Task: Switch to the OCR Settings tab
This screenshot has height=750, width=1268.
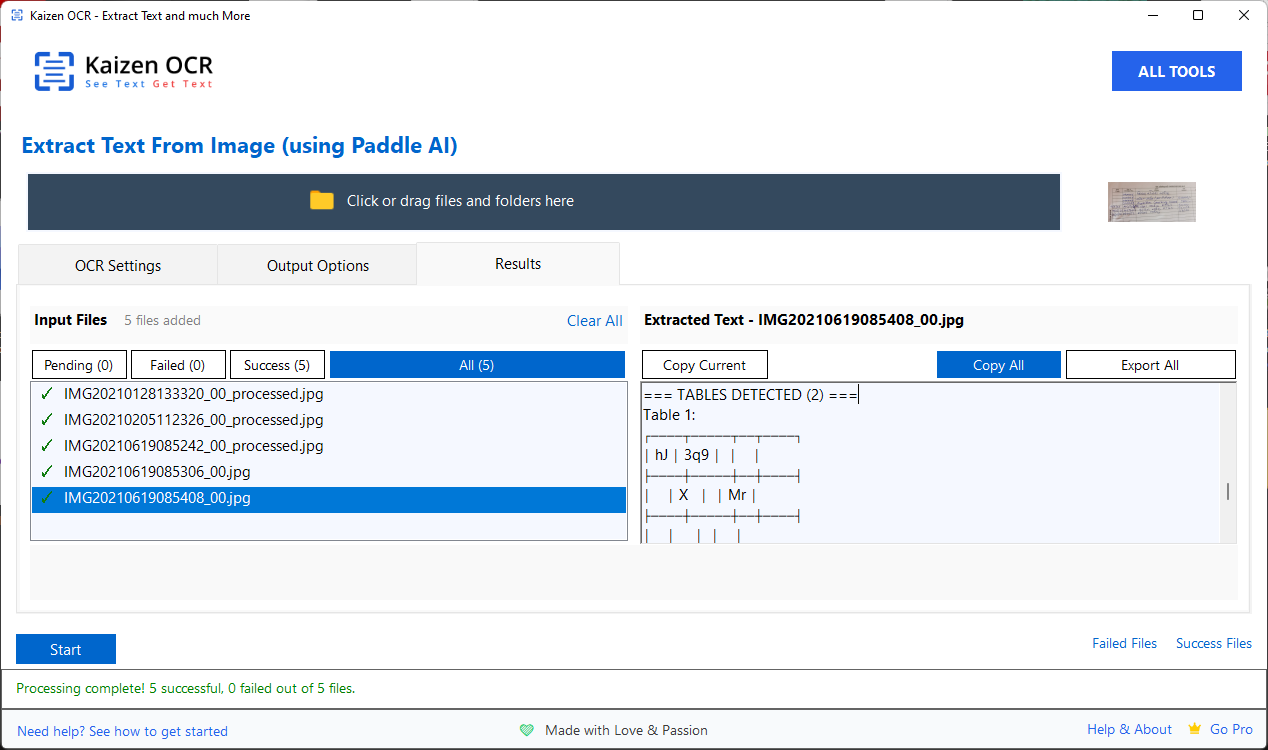Action: 118,265
